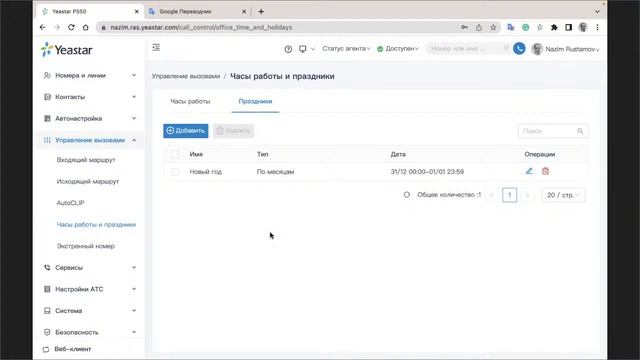Click the site lock icon in the address bar
Screen dimensions: 640x360
click(x=103, y=27)
